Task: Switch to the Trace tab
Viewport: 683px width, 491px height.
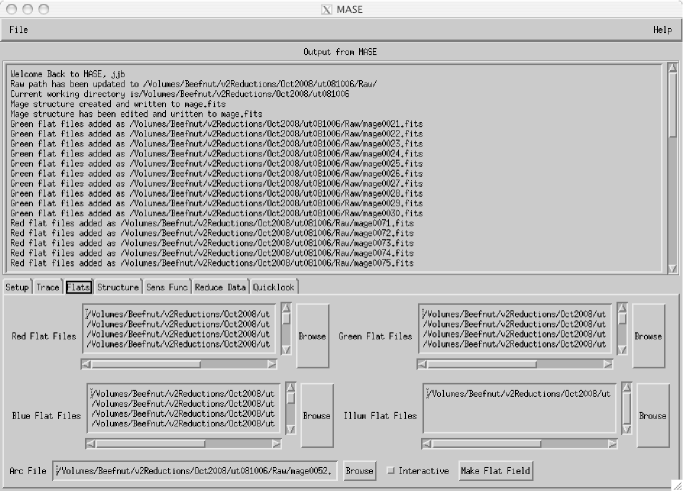Action: [x=47, y=287]
